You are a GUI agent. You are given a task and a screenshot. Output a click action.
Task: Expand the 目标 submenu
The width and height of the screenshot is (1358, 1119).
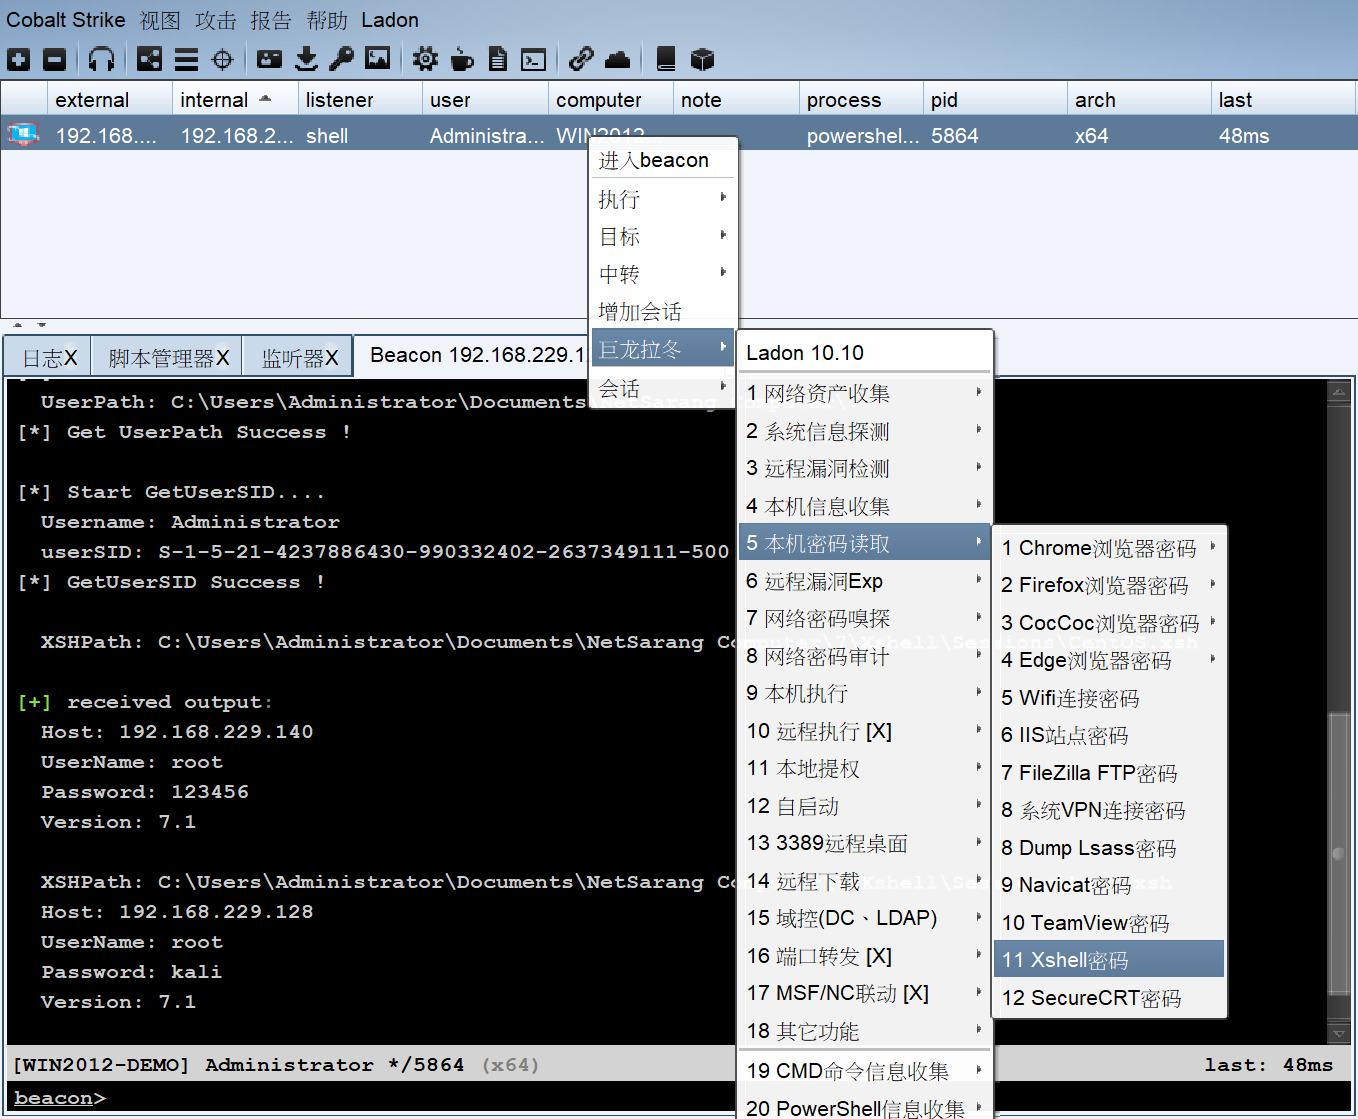pos(664,237)
